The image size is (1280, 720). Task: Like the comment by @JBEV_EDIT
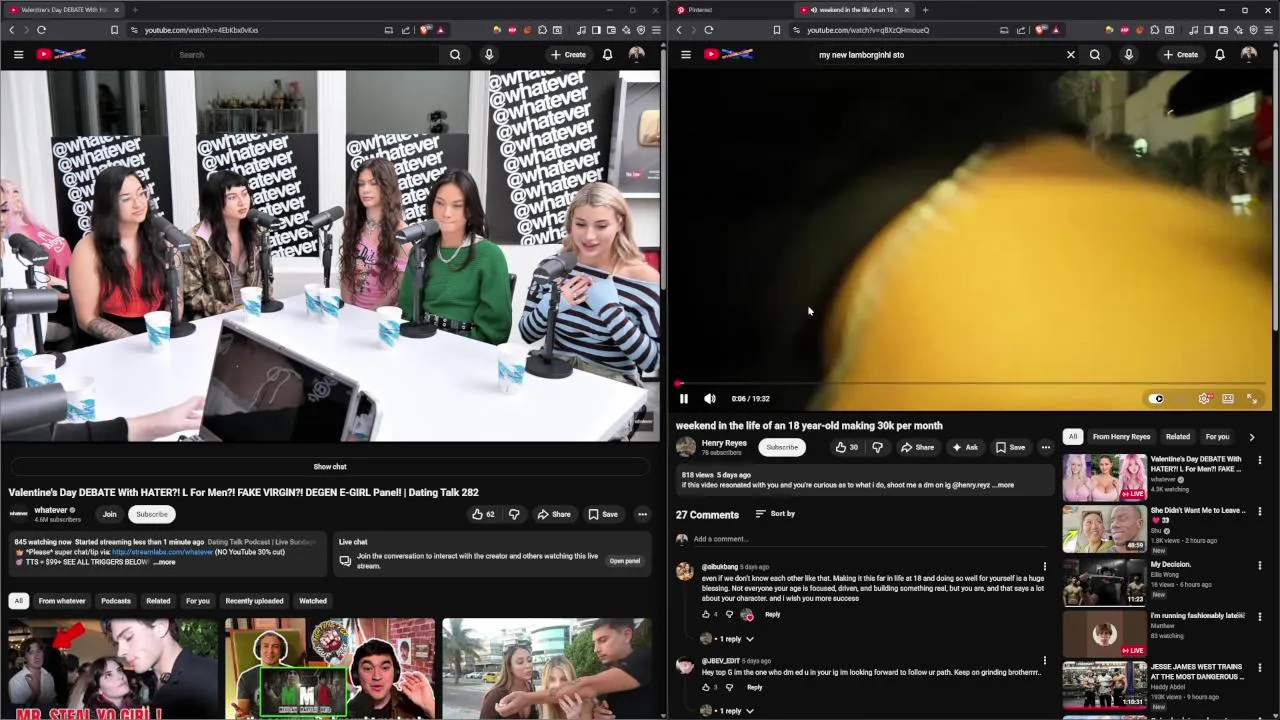pyautogui.click(x=706, y=687)
